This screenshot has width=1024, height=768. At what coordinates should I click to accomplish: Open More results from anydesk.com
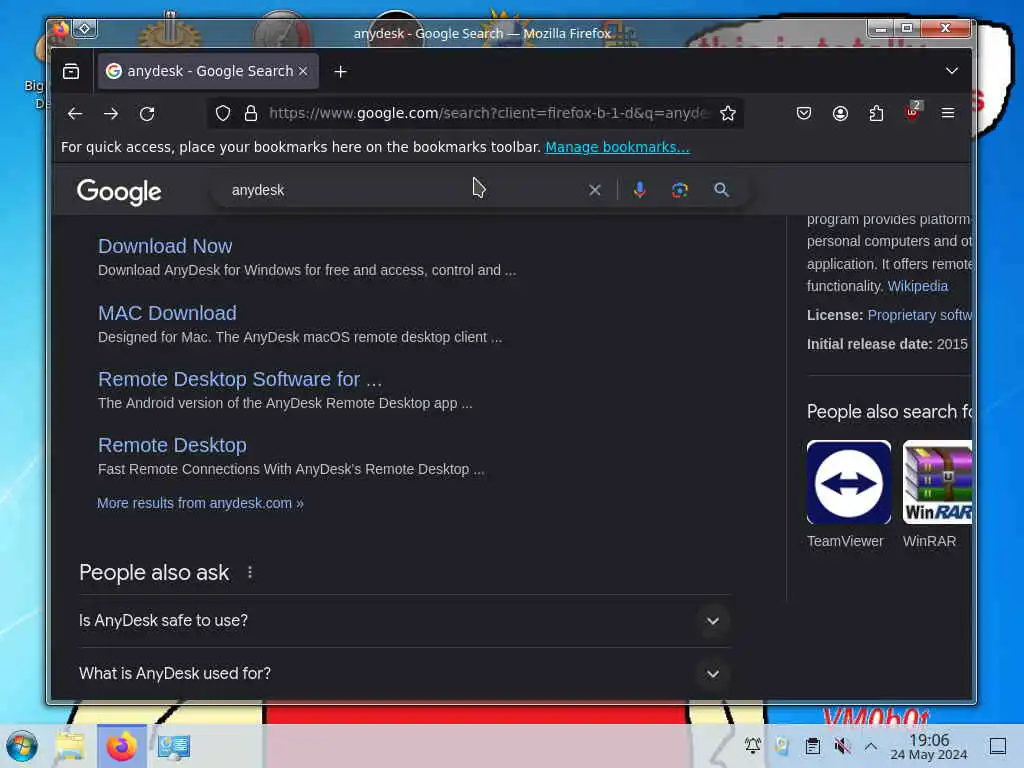pyautogui.click(x=200, y=504)
